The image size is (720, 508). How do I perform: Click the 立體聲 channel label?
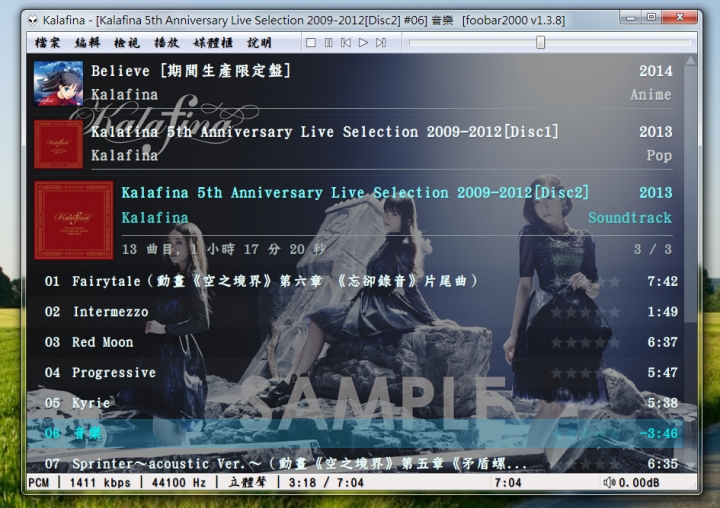(x=248, y=483)
